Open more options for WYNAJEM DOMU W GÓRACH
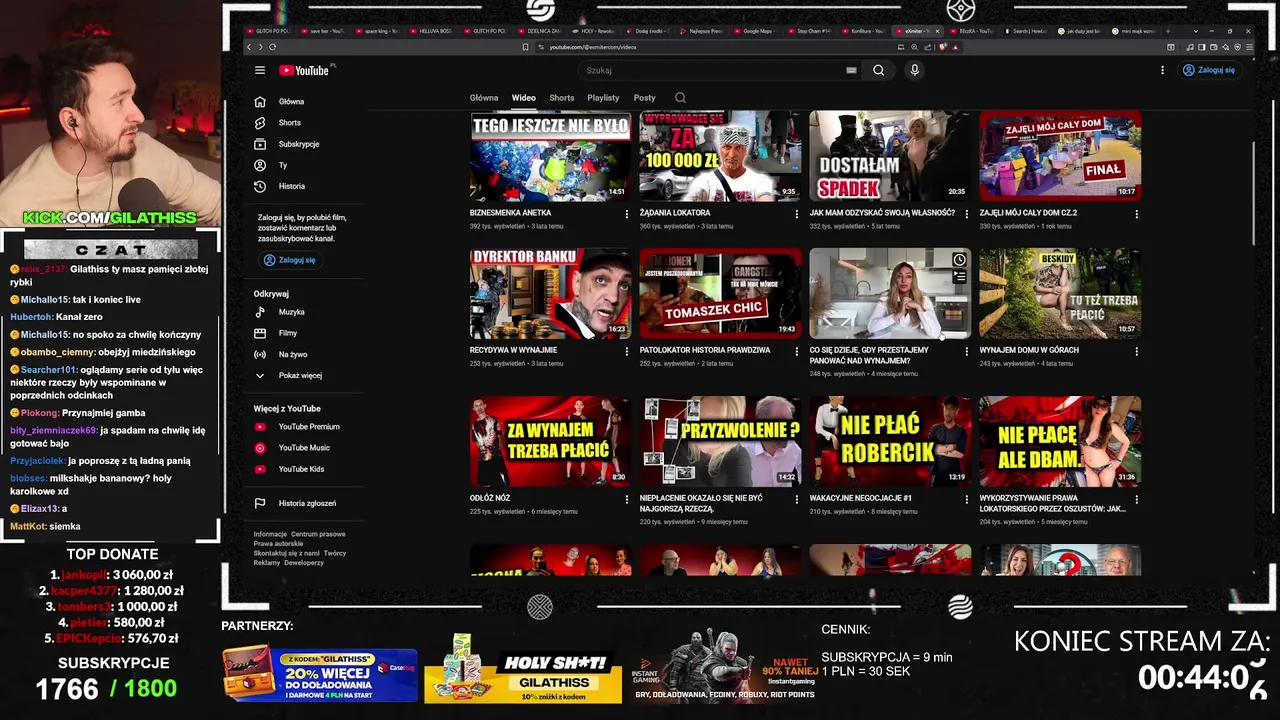 (x=1137, y=352)
